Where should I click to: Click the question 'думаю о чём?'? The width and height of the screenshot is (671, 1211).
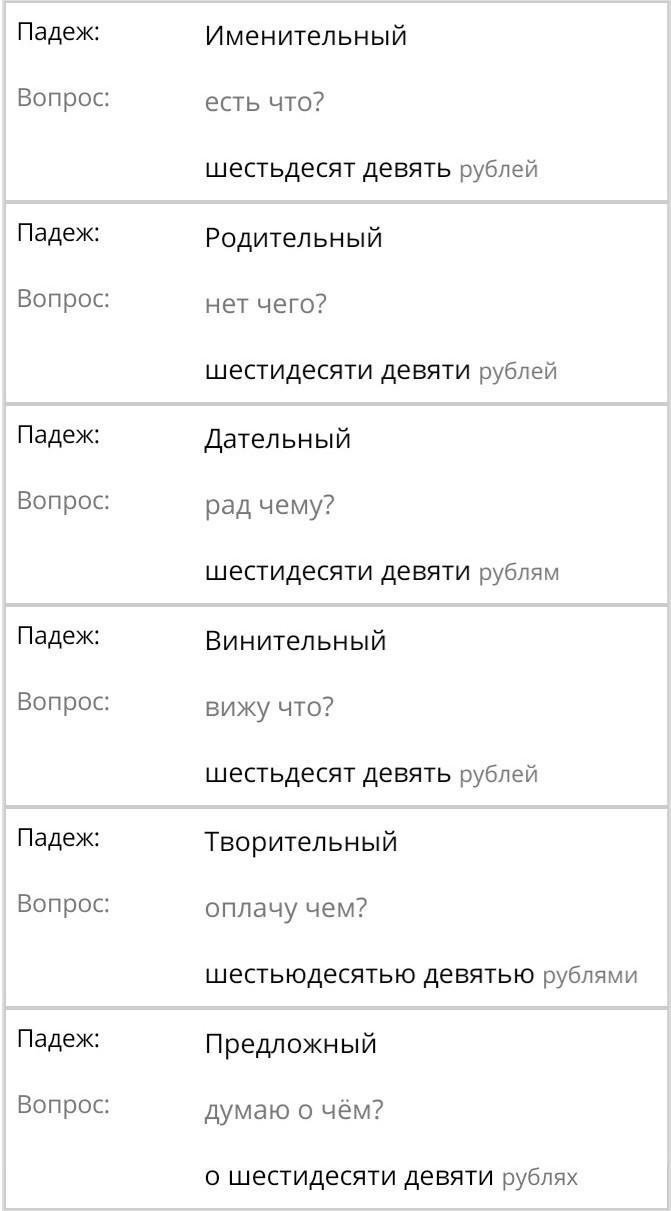click(x=294, y=1111)
